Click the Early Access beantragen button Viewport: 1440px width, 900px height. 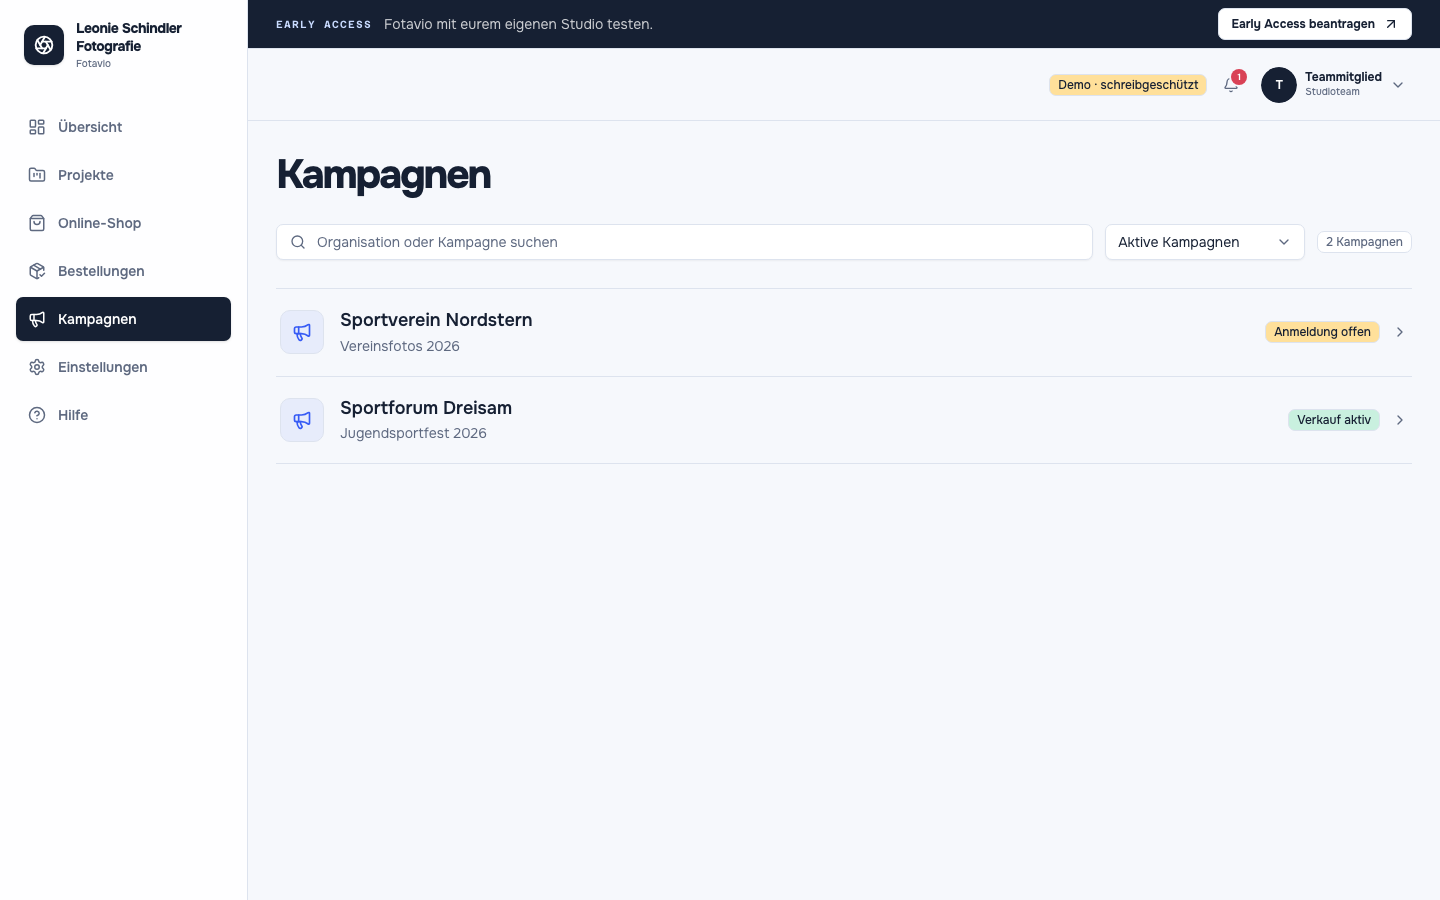1314,24
